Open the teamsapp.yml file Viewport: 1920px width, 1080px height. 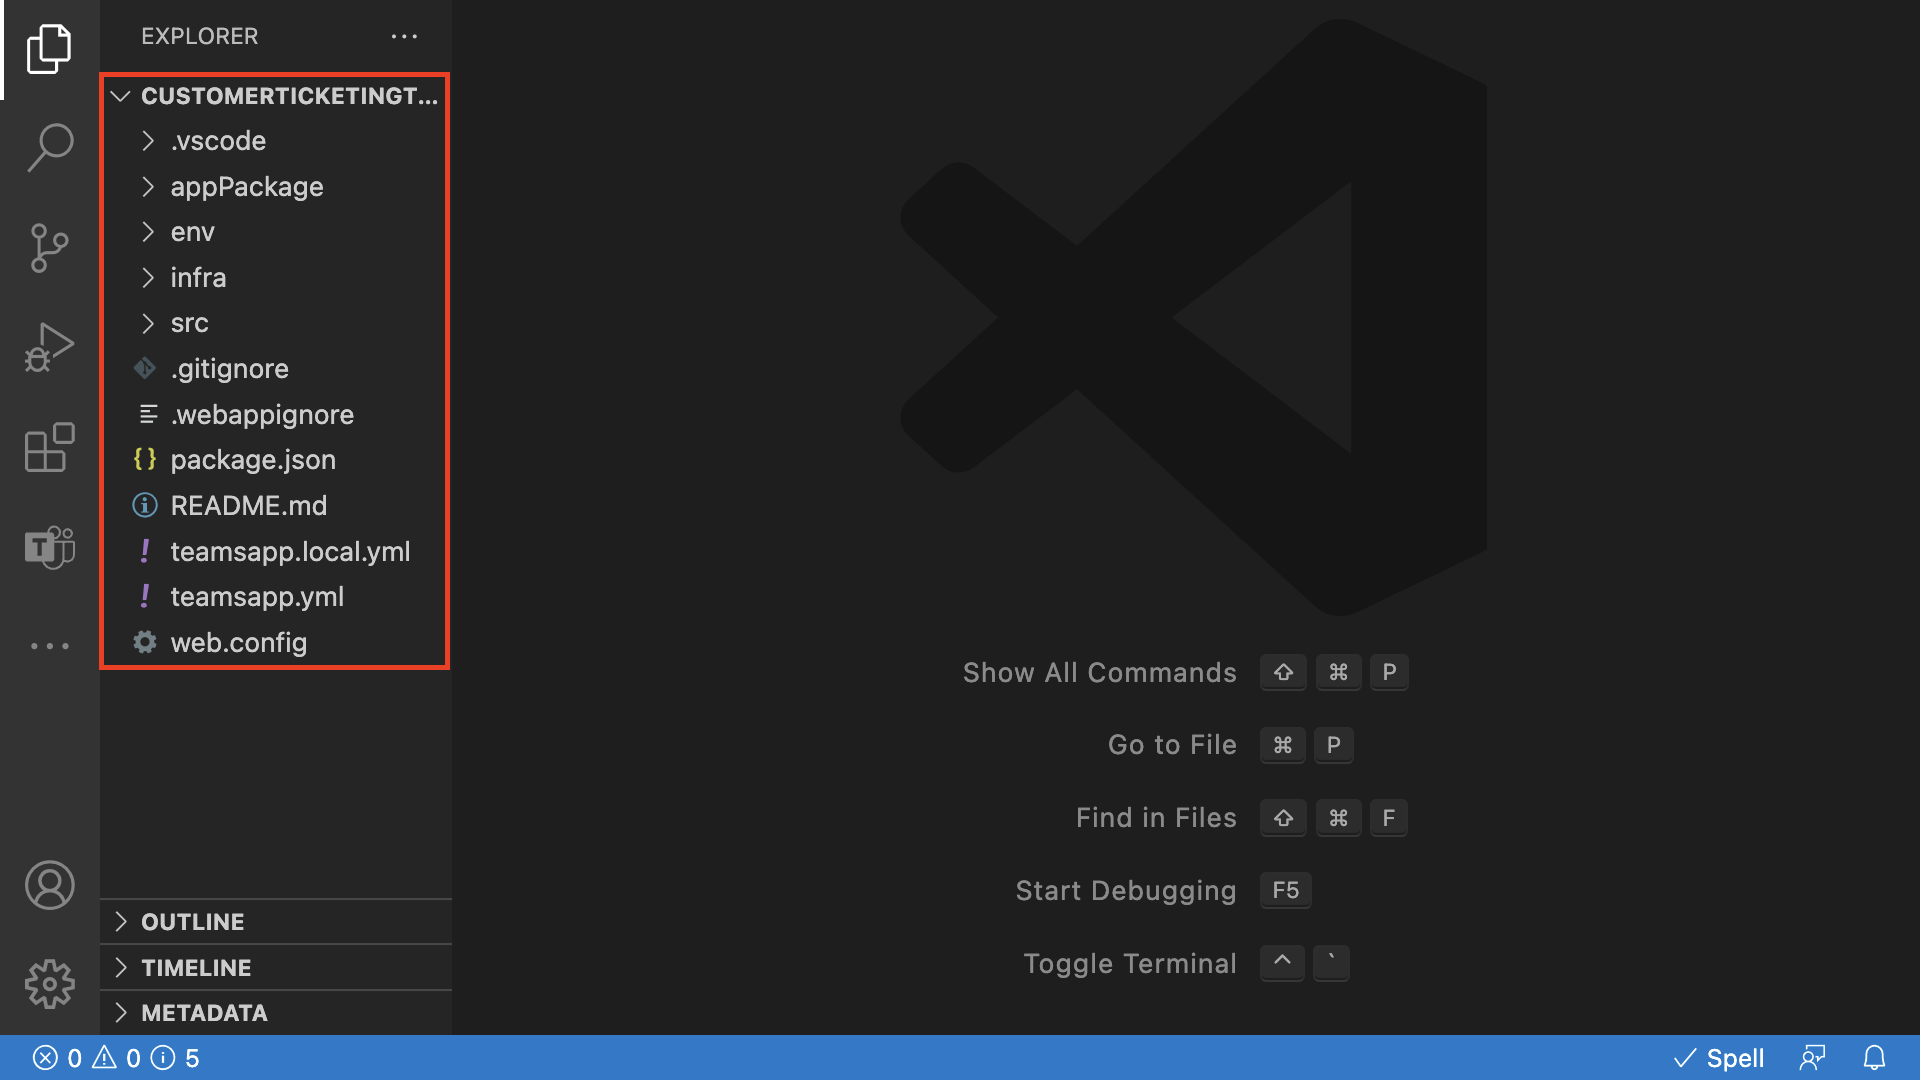pos(257,596)
